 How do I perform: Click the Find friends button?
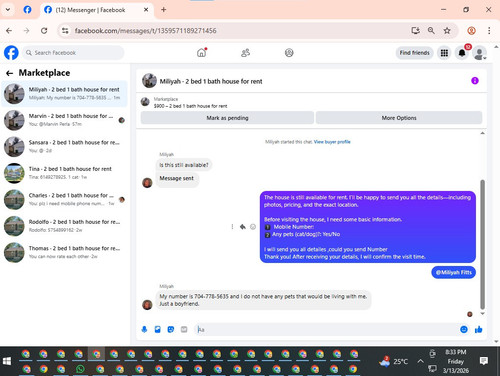(414, 53)
